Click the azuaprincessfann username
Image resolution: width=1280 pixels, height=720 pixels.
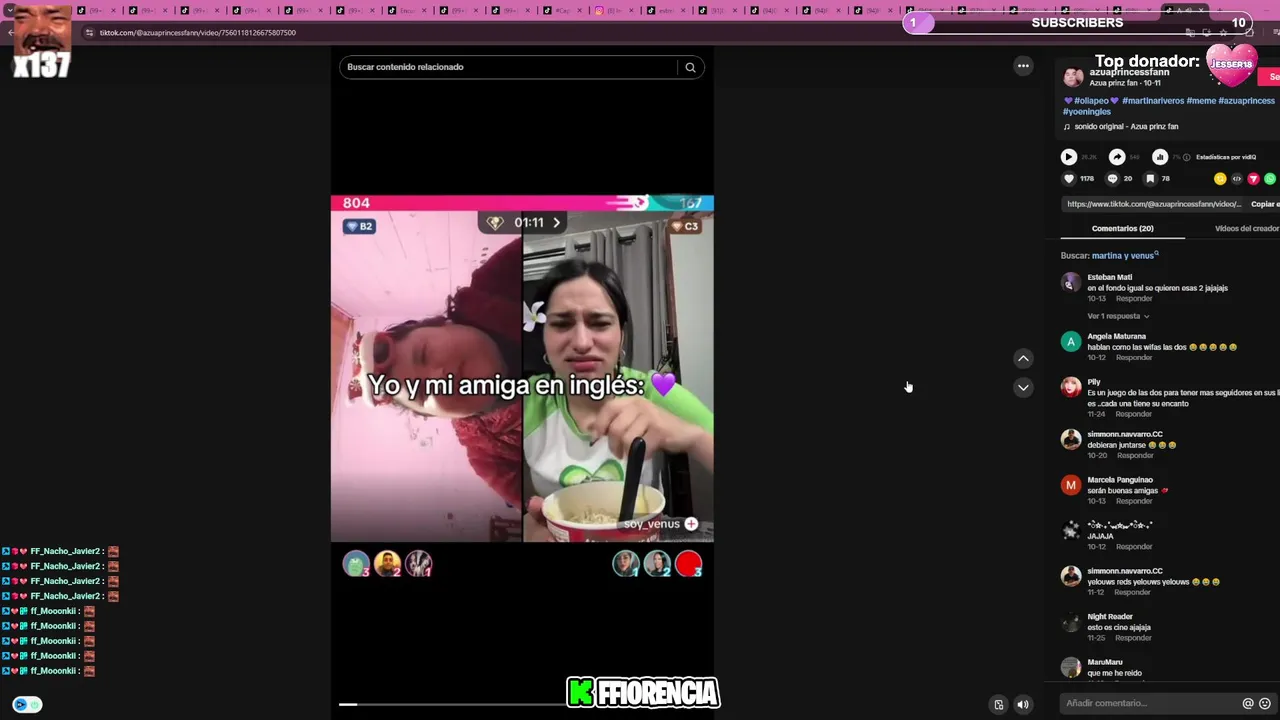pyautogui.click(x=1129, y=72)
